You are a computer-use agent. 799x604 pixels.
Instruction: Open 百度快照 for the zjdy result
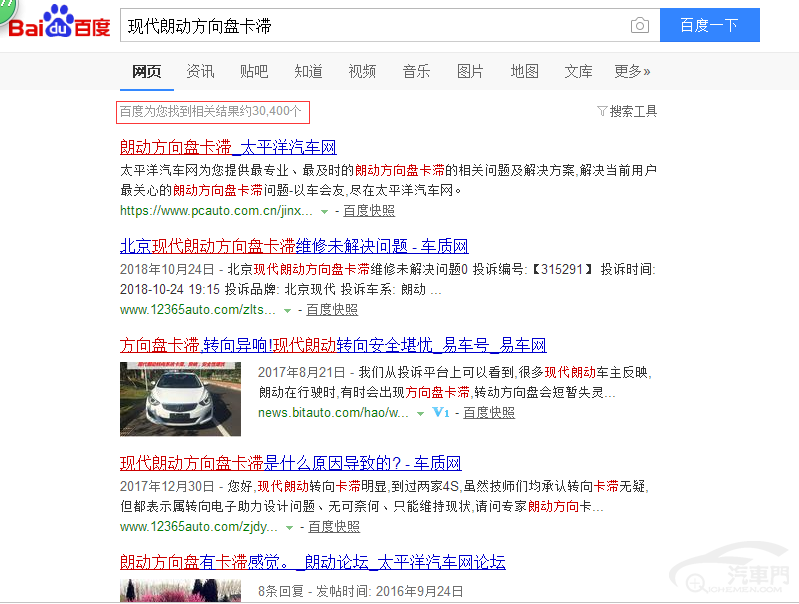pyautogui.click(x=334, y=527)
